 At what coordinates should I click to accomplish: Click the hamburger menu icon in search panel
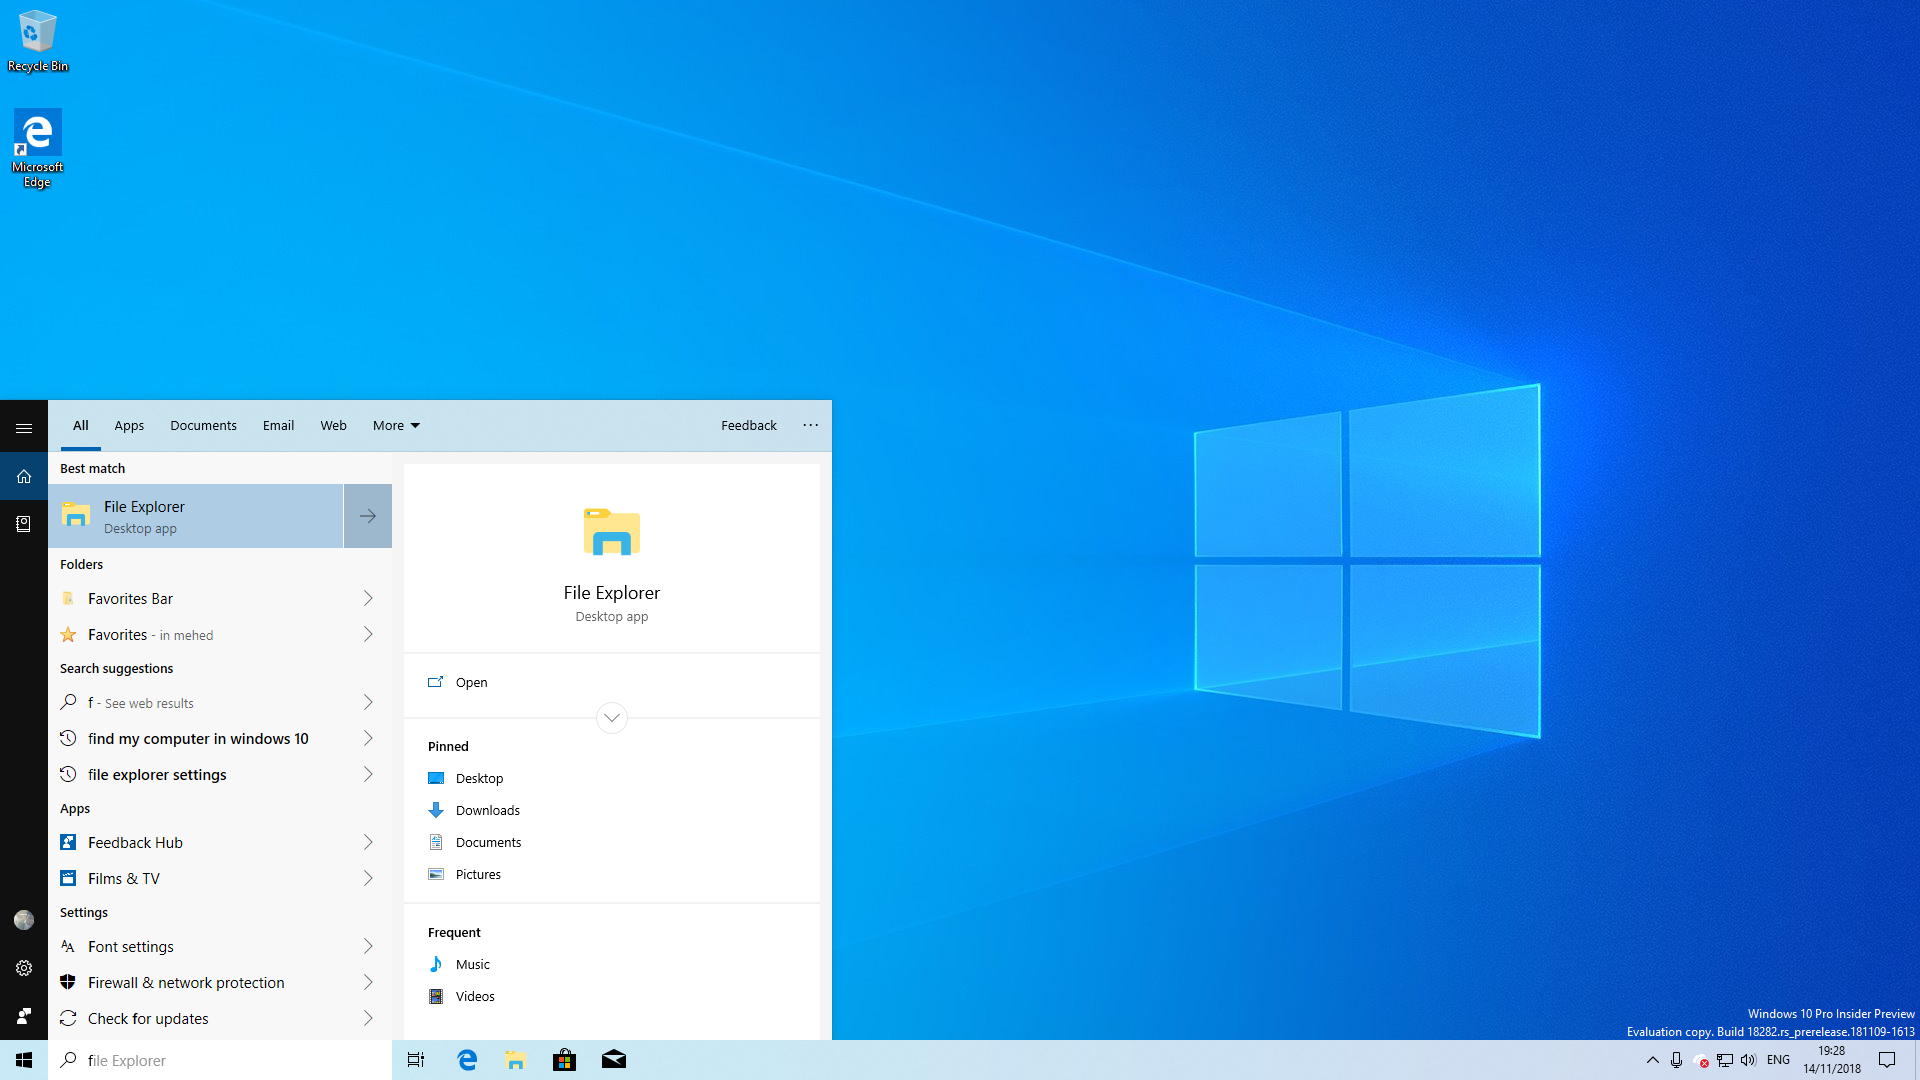pos(24,428)
